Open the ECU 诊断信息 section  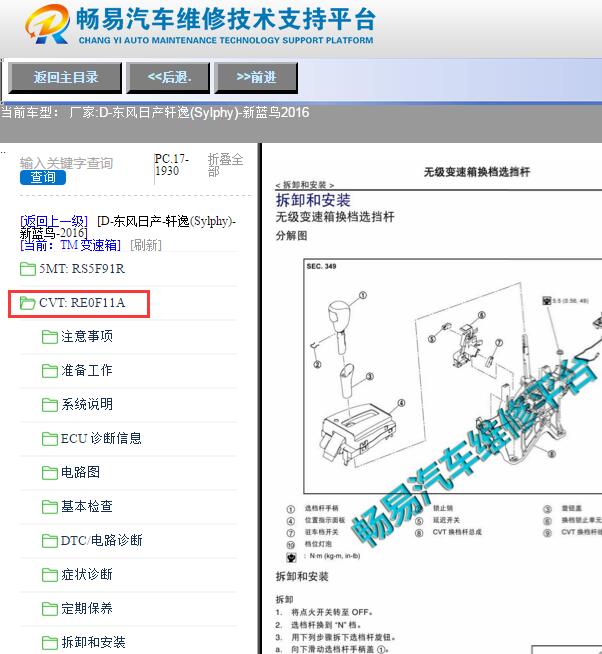pos(101,438)
